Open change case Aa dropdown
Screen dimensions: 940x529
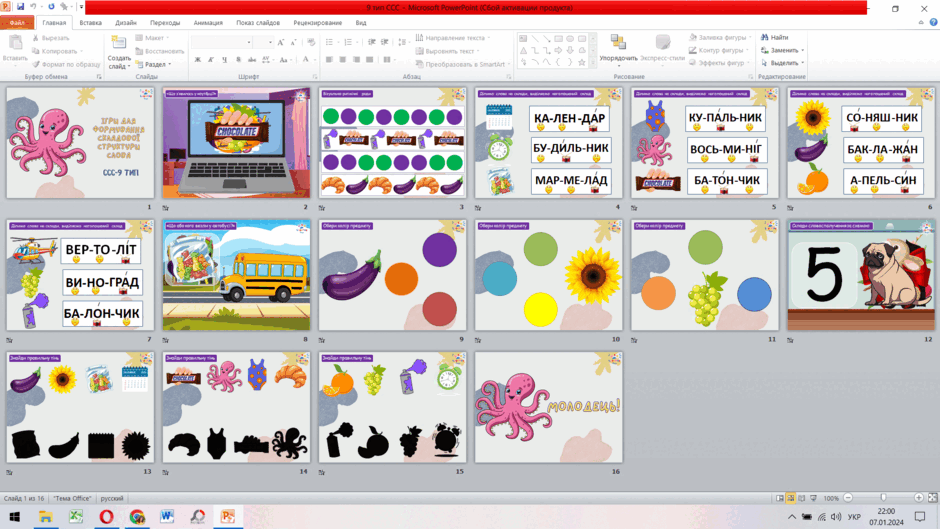(x=285, y=59)
